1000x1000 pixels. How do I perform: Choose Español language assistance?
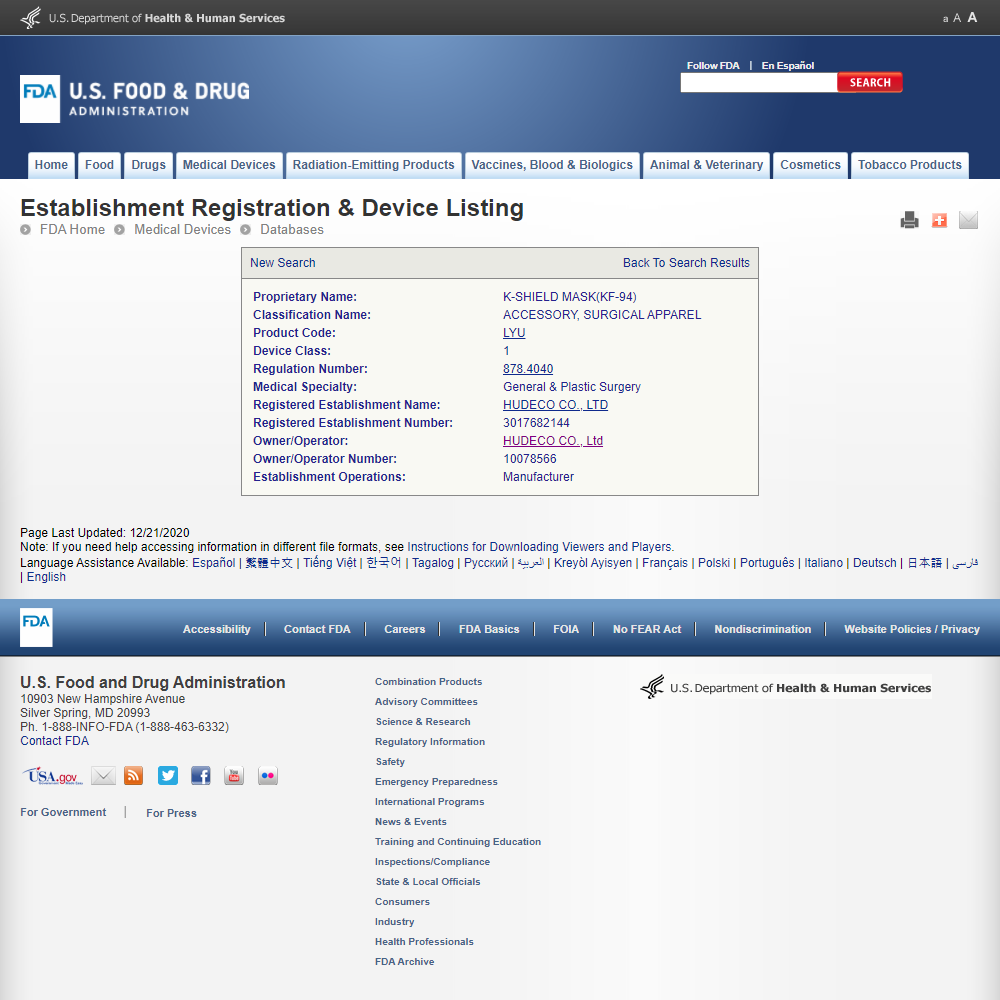[214, 562]
